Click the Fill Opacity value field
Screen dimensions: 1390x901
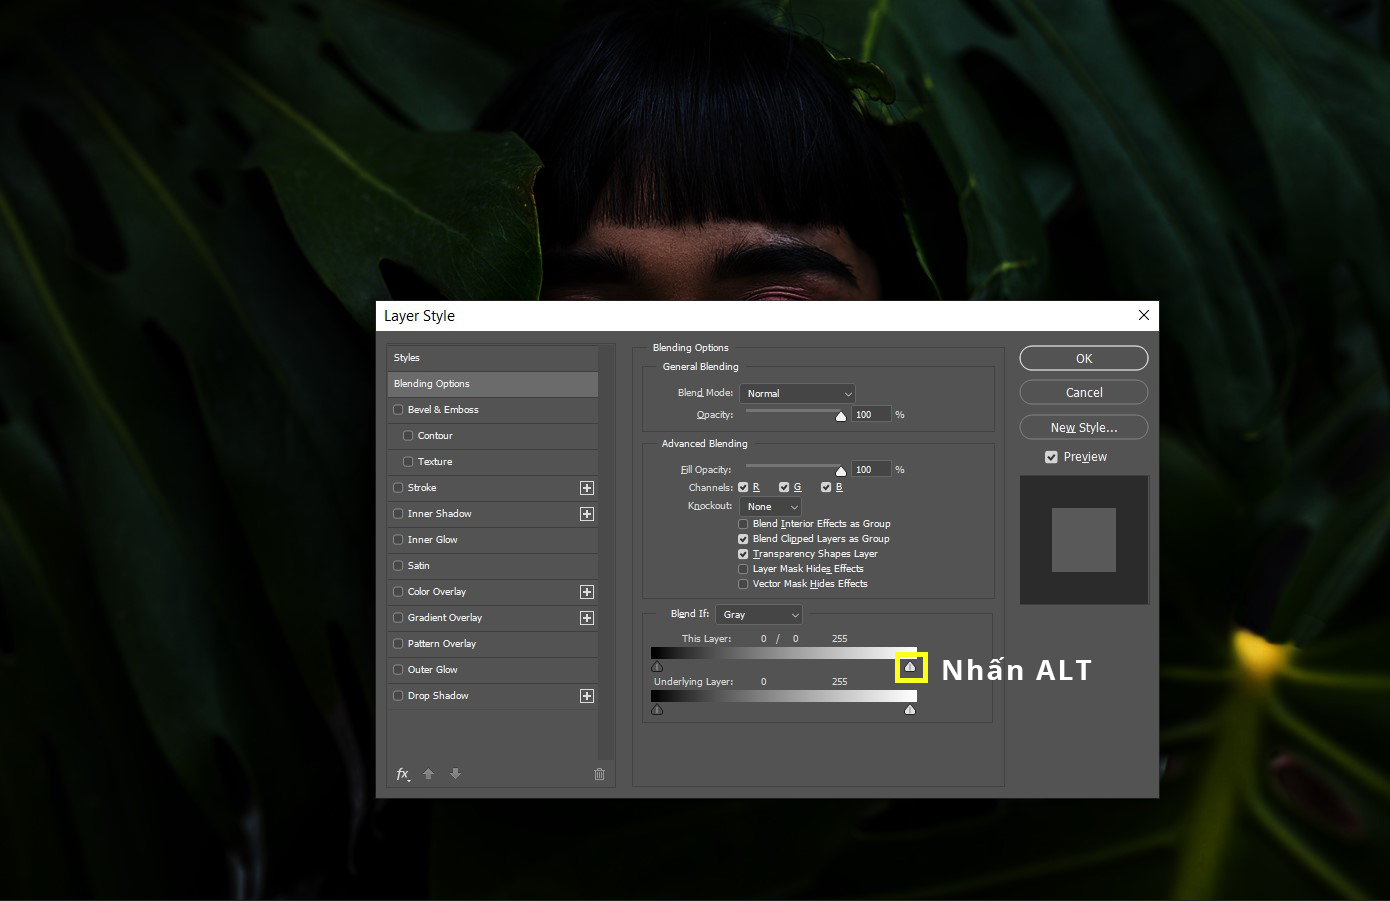point(871,470)
